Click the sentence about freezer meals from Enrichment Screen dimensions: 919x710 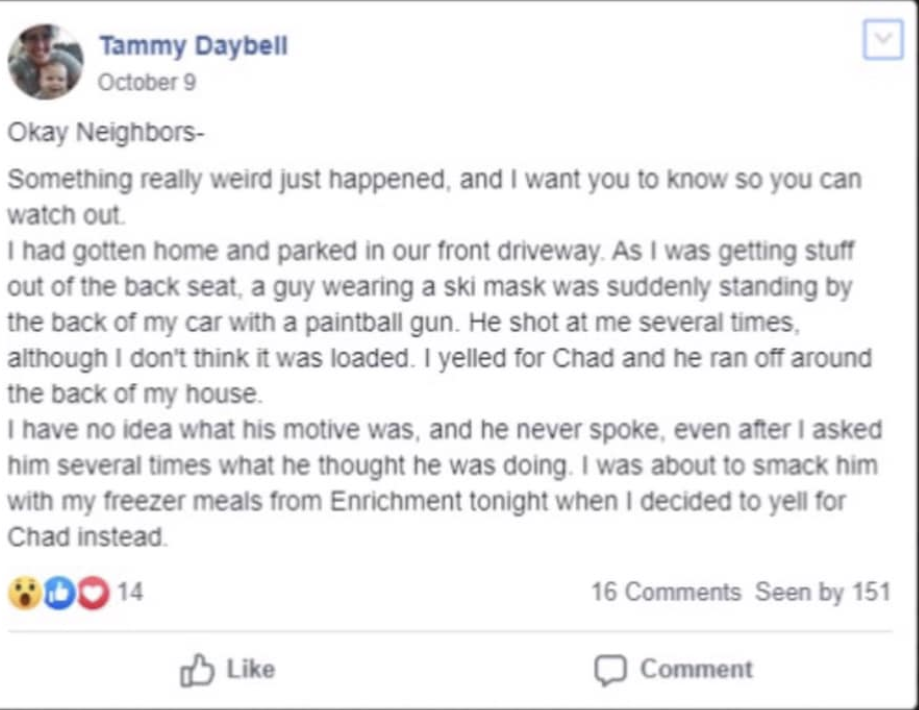pyautogui.click(x=444, y=501)
